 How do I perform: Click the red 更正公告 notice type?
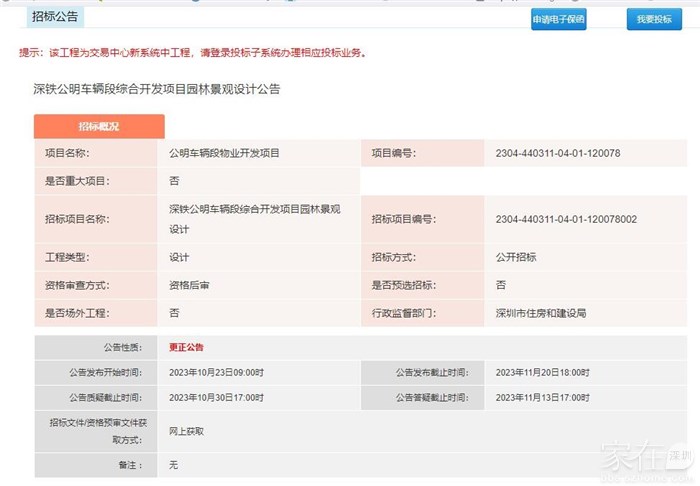click(x=186, y=347)
